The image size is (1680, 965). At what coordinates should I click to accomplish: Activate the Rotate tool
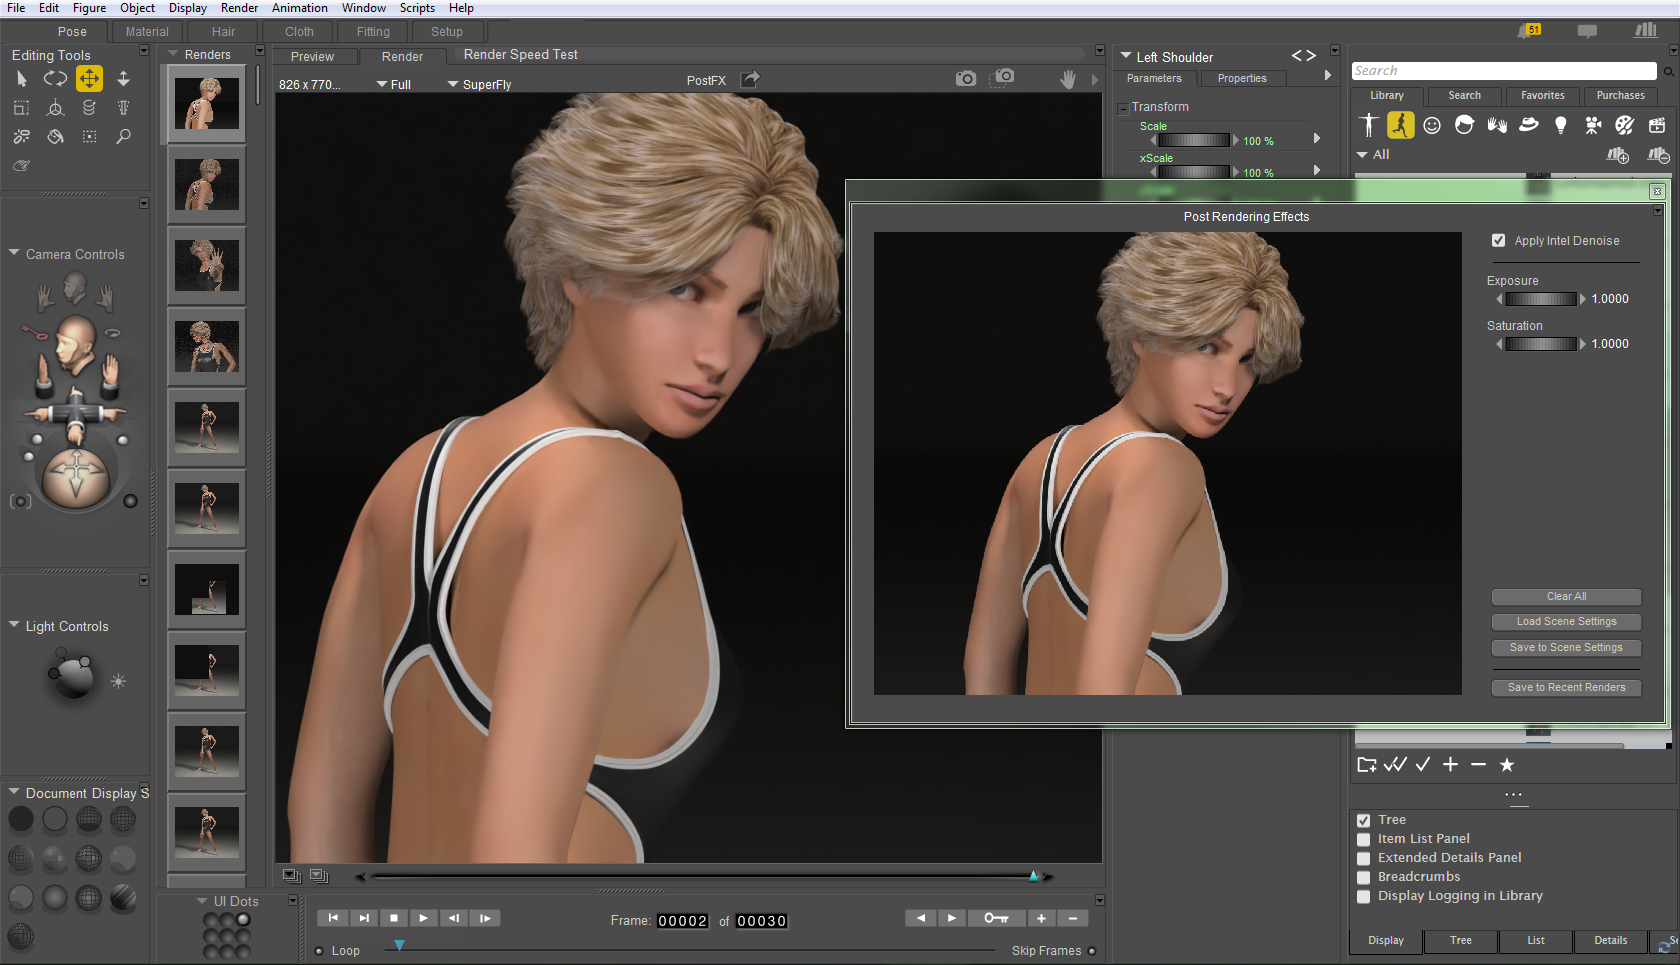click(x=55, y=78)
